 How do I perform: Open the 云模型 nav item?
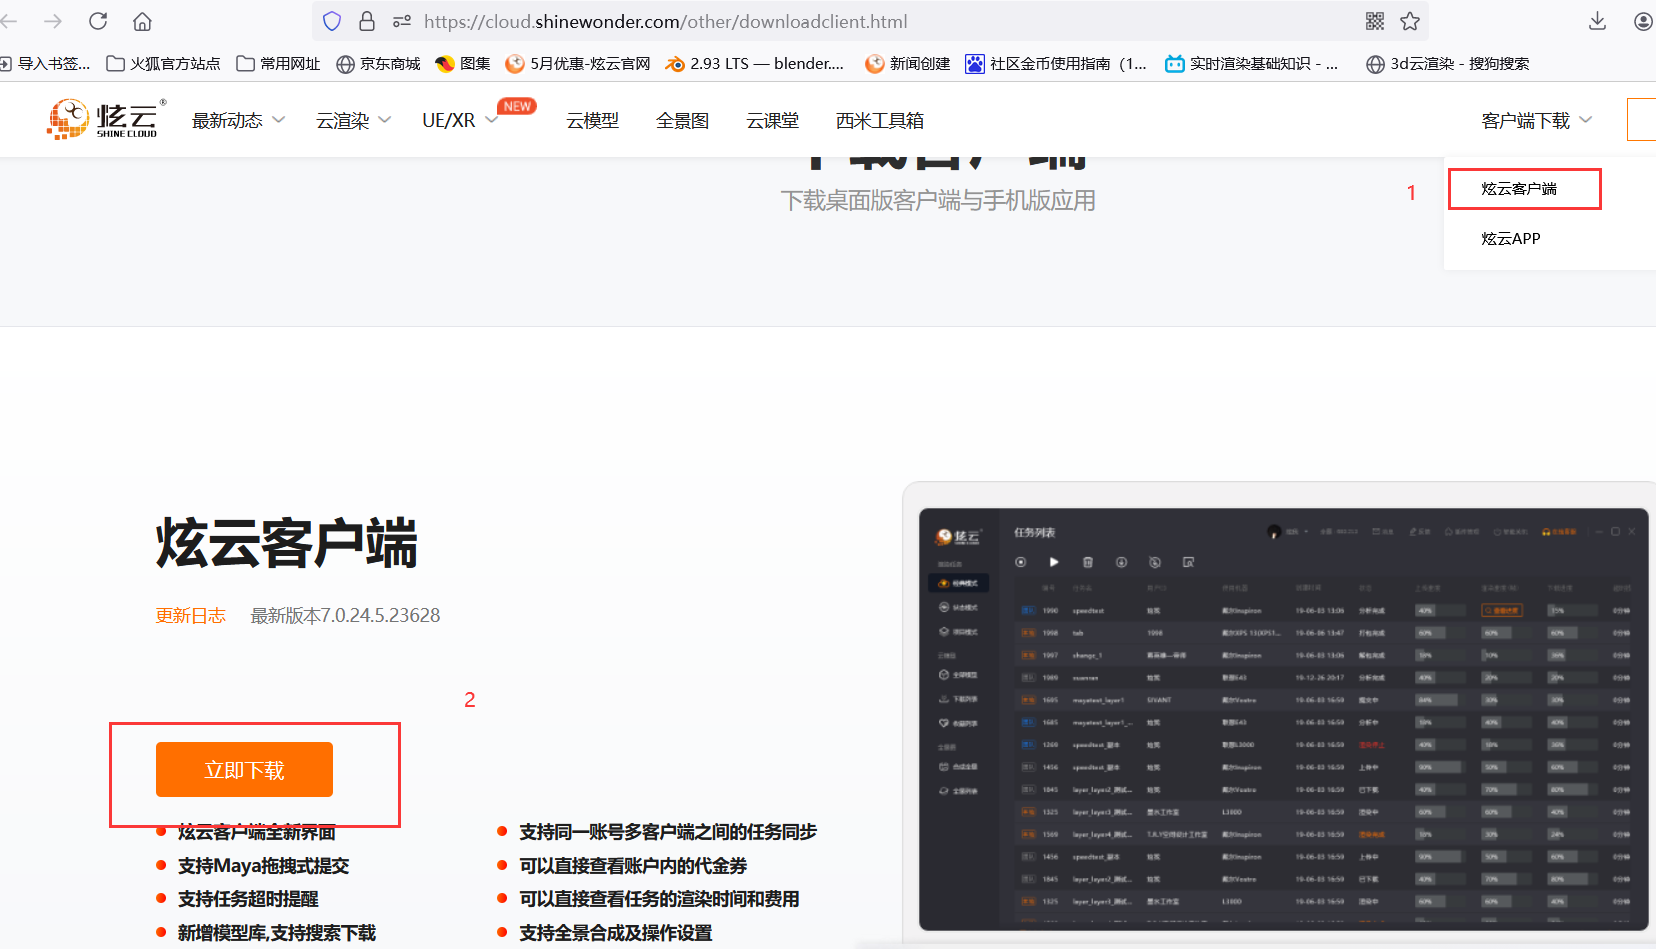[x=592, y=120]
